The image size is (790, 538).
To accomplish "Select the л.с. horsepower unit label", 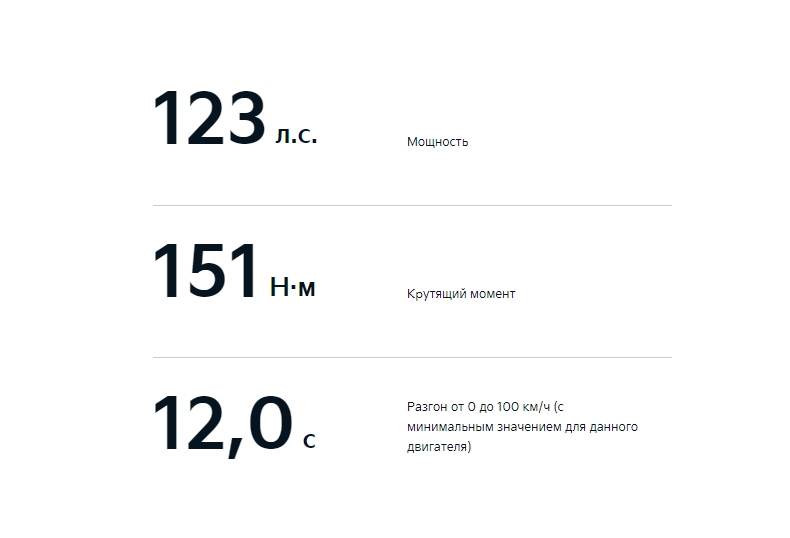I will [296, 135].
